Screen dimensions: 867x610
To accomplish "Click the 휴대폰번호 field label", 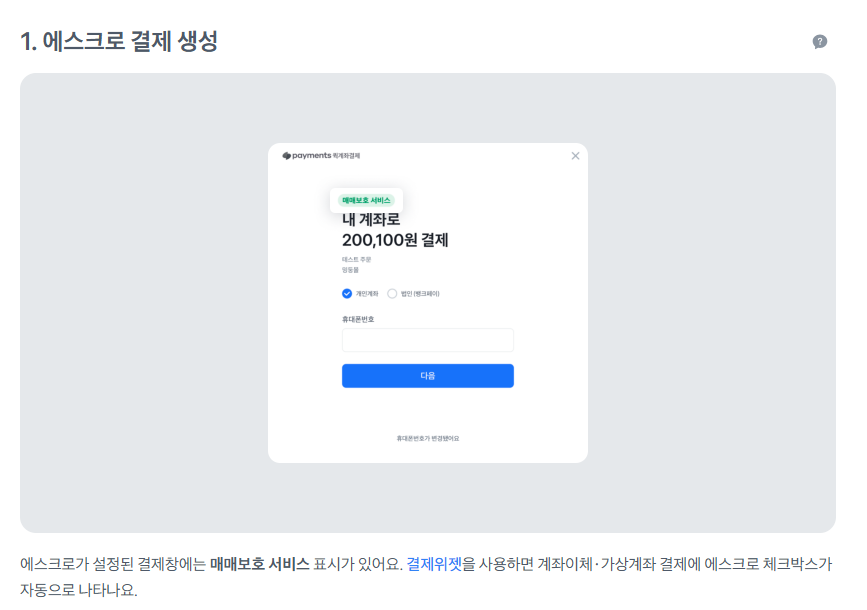I will [358, 319].
